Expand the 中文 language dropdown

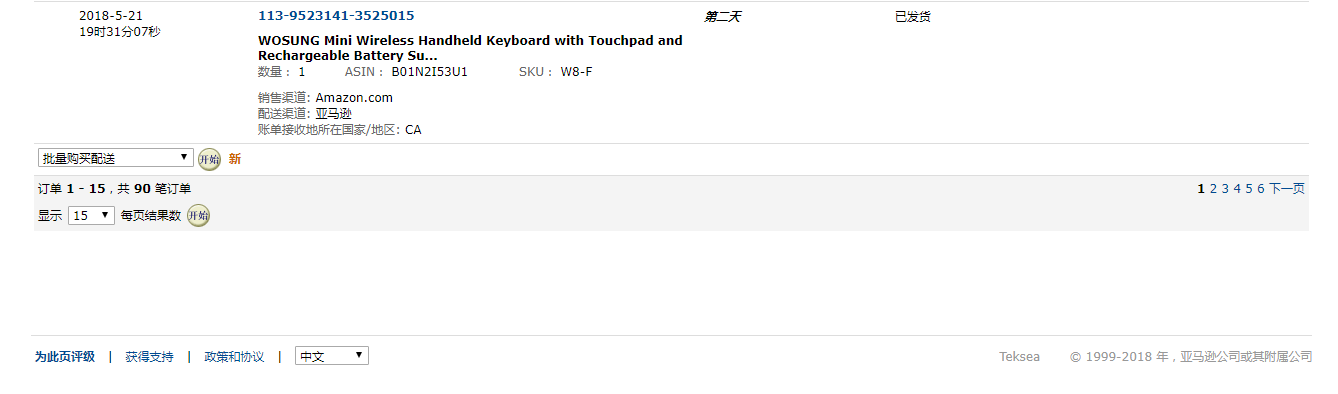[x=332, y=356]
